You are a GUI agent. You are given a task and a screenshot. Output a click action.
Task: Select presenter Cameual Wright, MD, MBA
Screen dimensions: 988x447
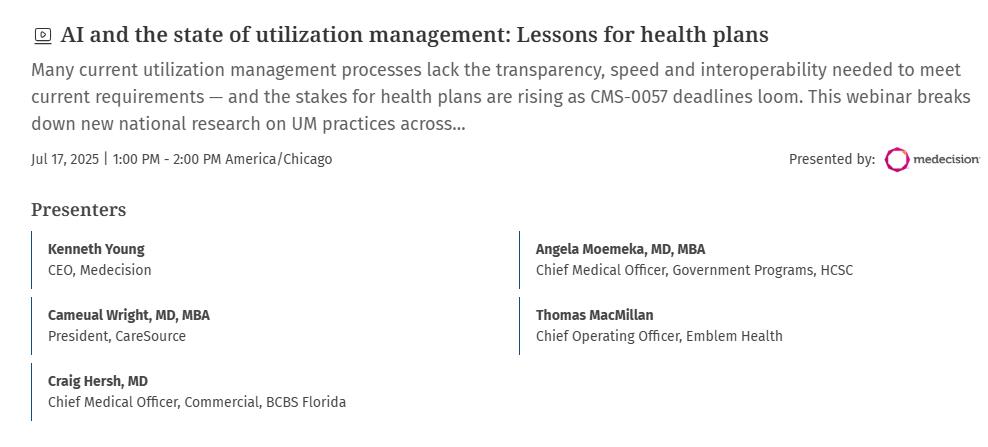[129, 315]
